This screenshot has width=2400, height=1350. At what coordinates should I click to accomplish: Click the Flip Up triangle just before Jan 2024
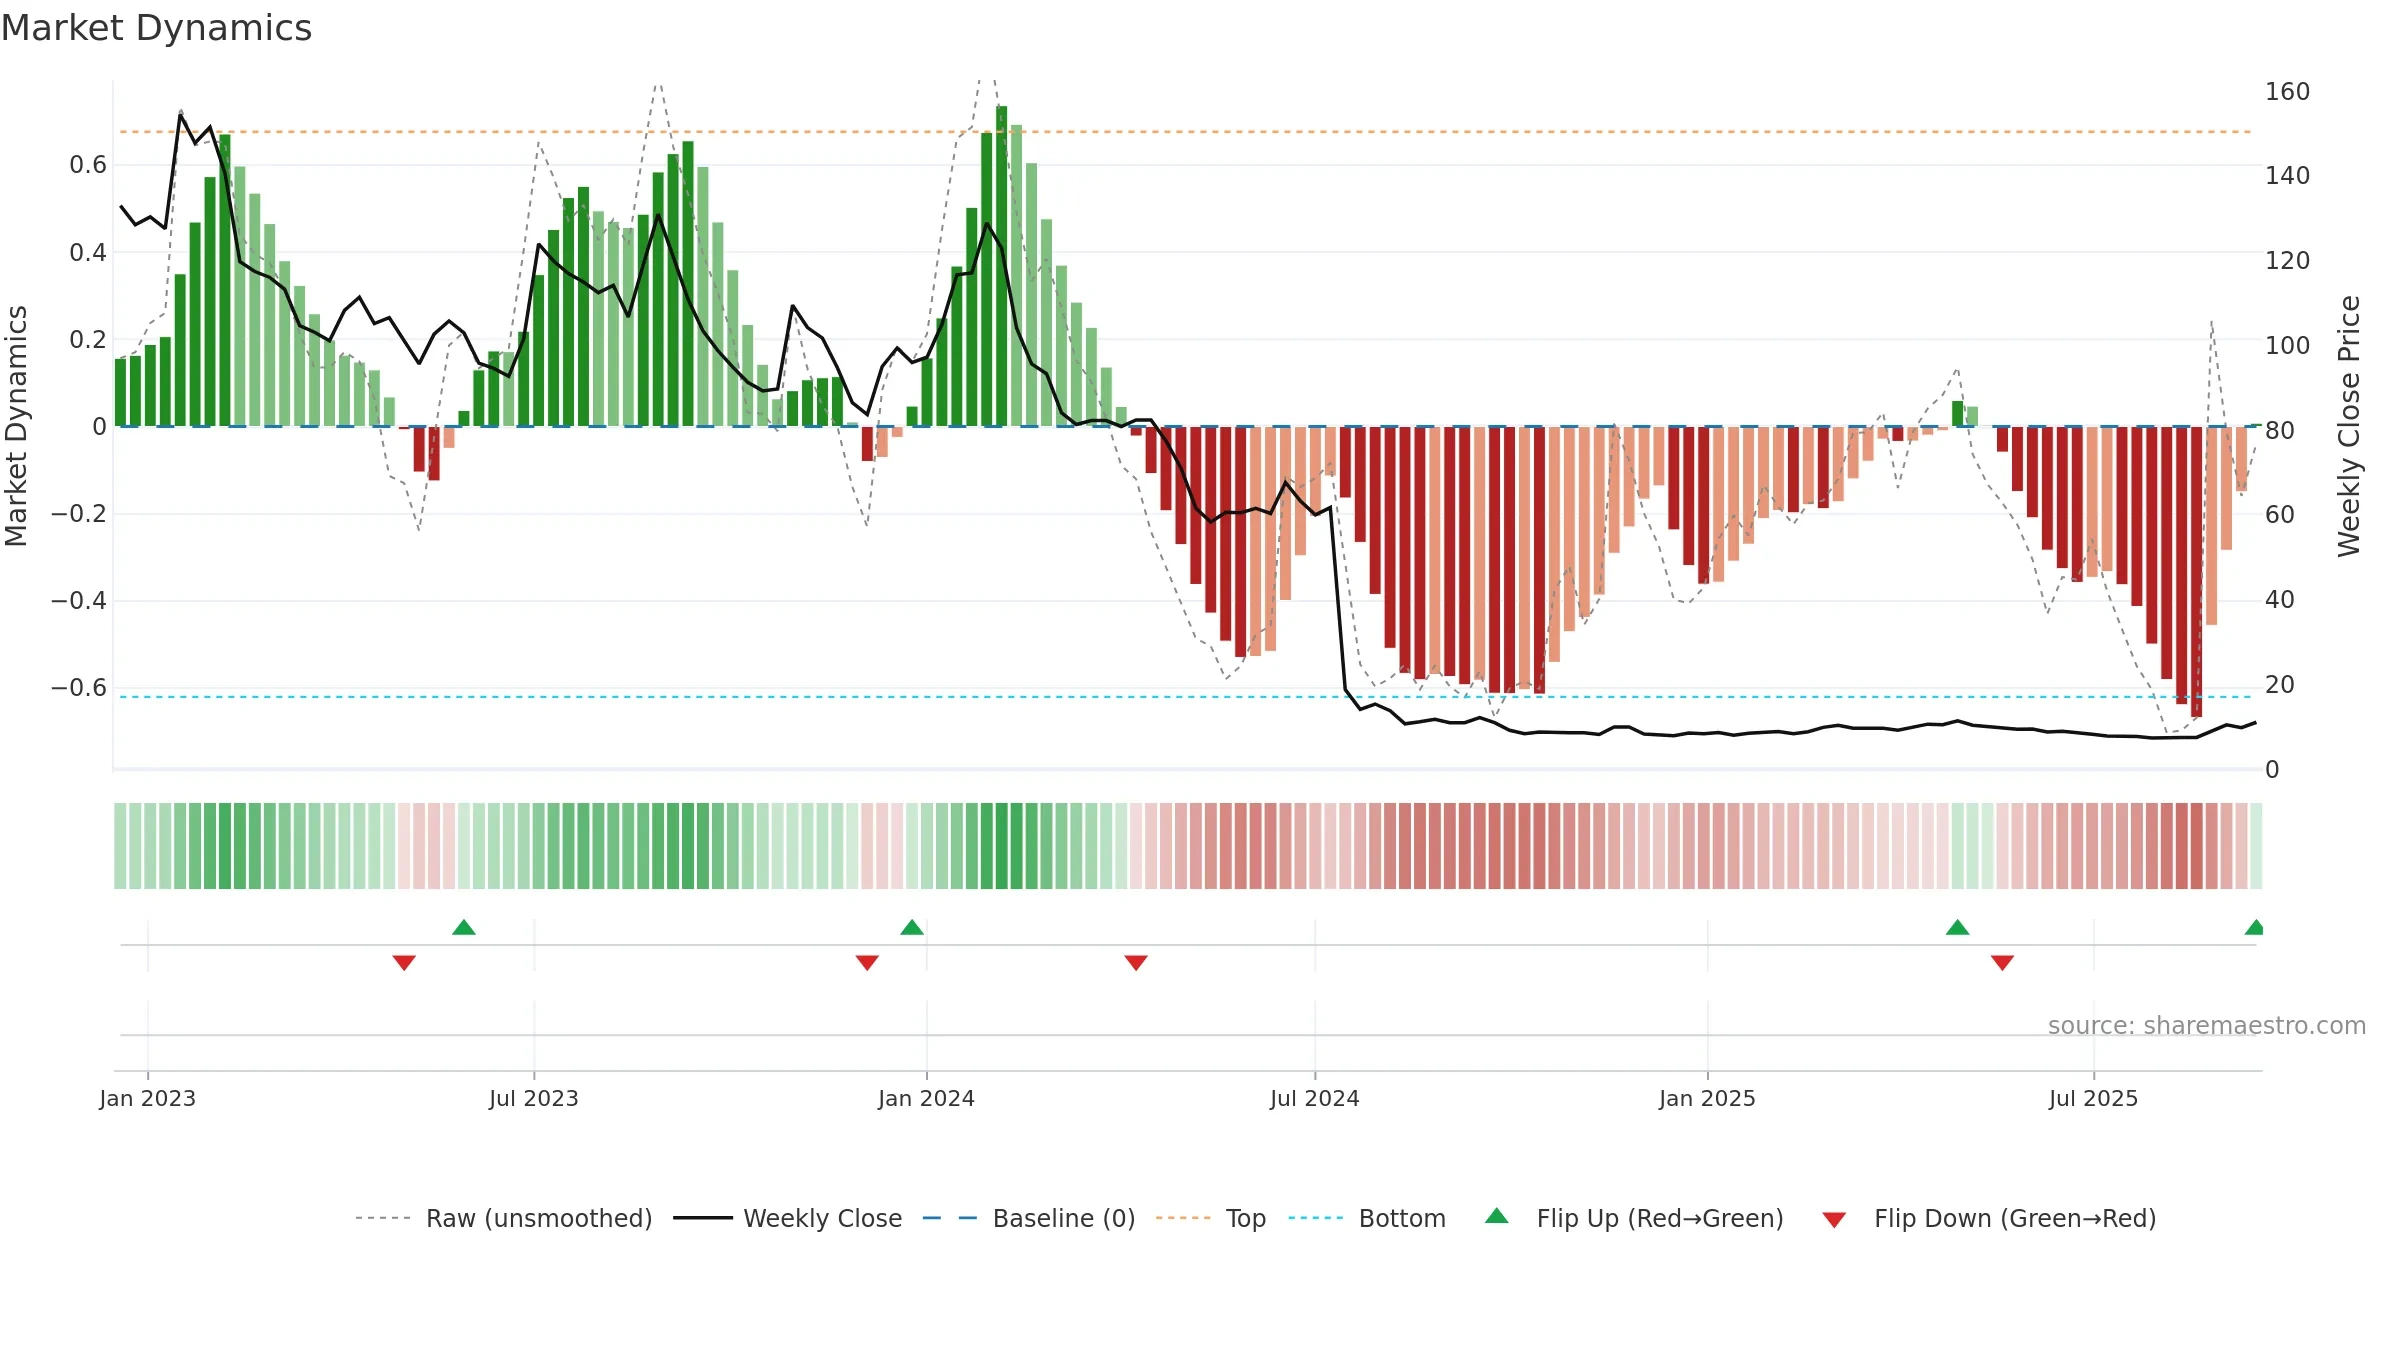[x=912, y=927]
